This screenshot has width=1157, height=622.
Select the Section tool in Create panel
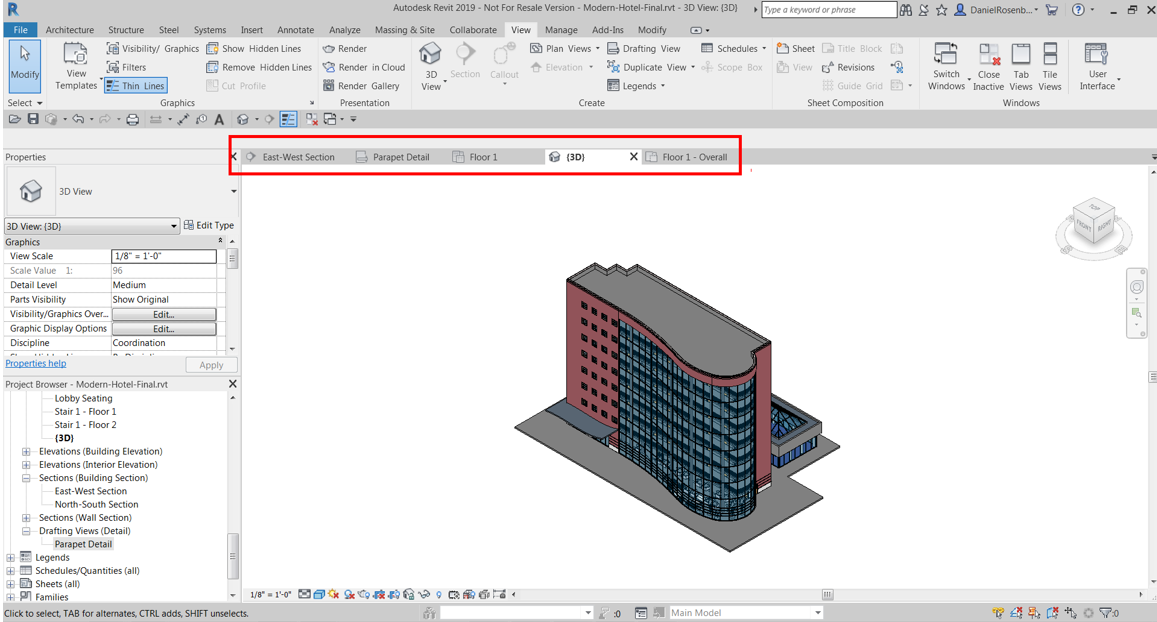point(466,62)
